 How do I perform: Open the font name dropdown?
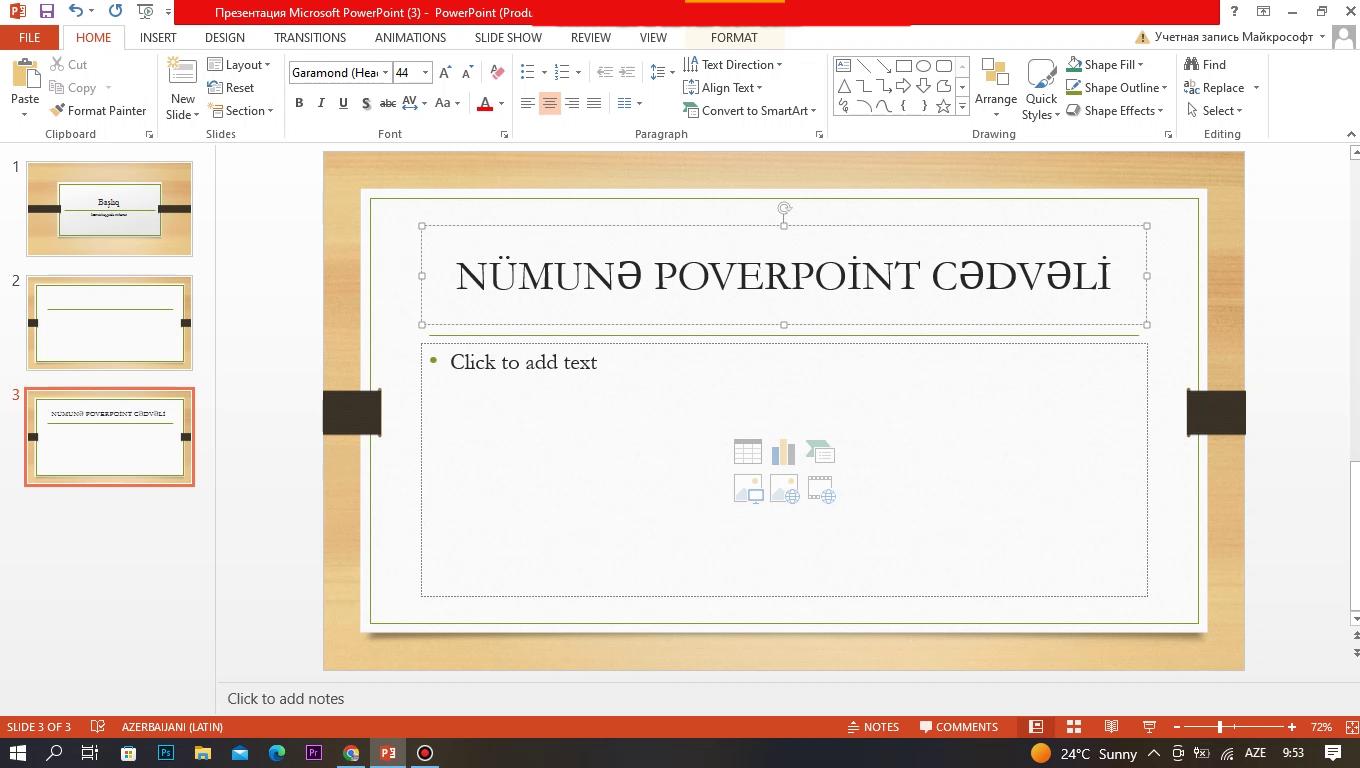385,73
